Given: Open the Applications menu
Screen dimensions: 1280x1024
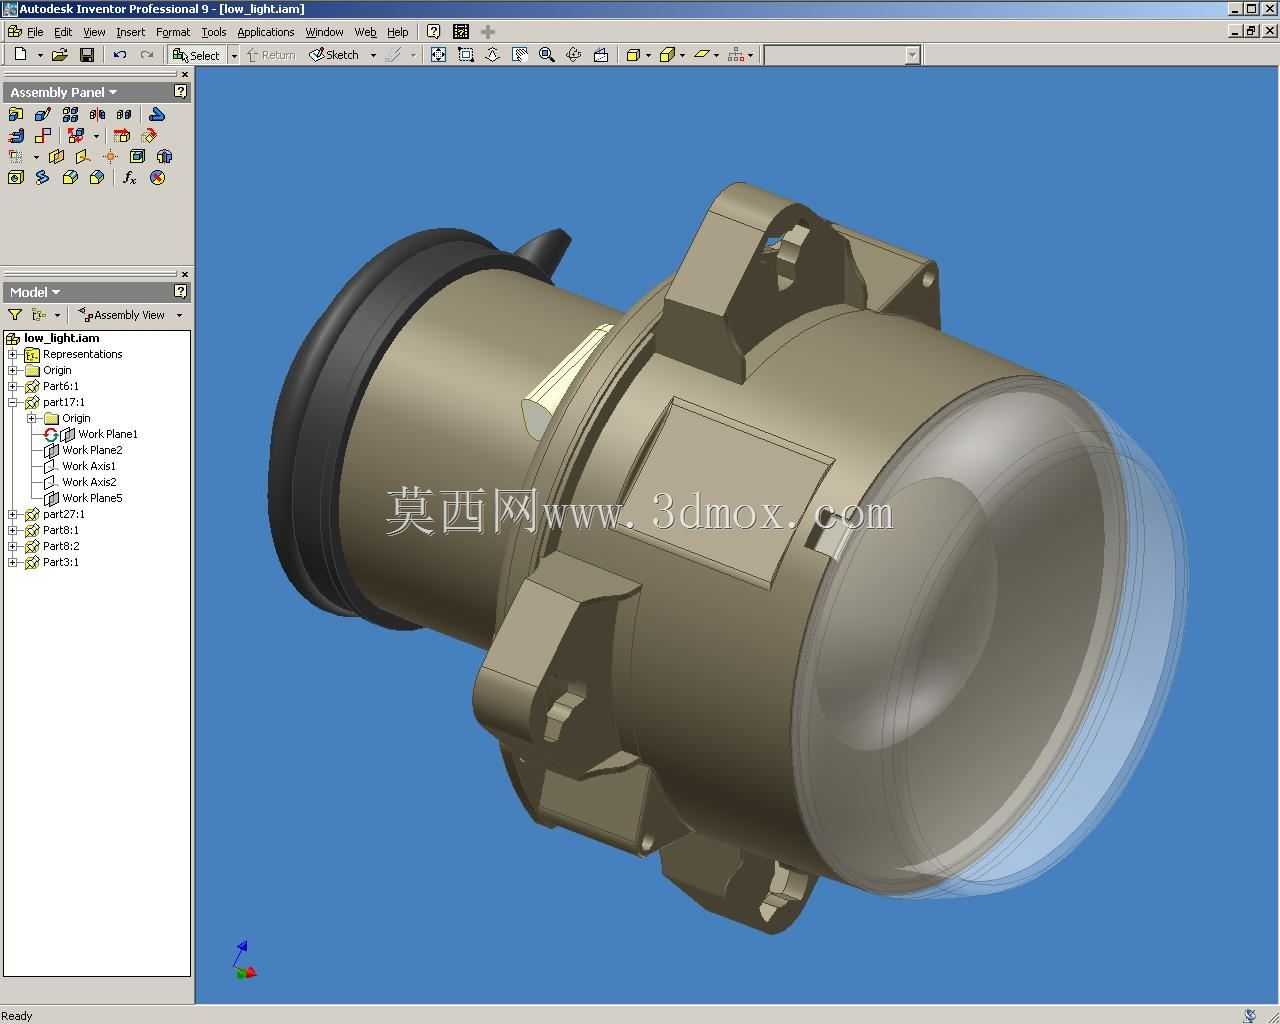Looking at the screenshot, I should pos(266,32).
